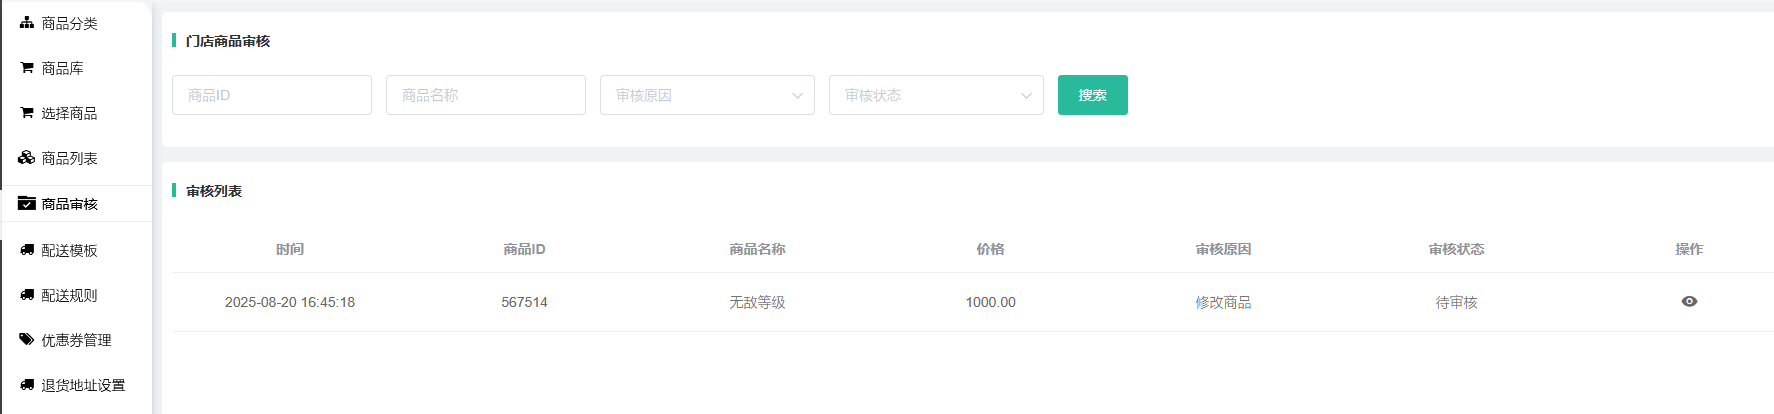1774x414 pixels.
Task: View details via the eye icon
Action: point(1689,302)
